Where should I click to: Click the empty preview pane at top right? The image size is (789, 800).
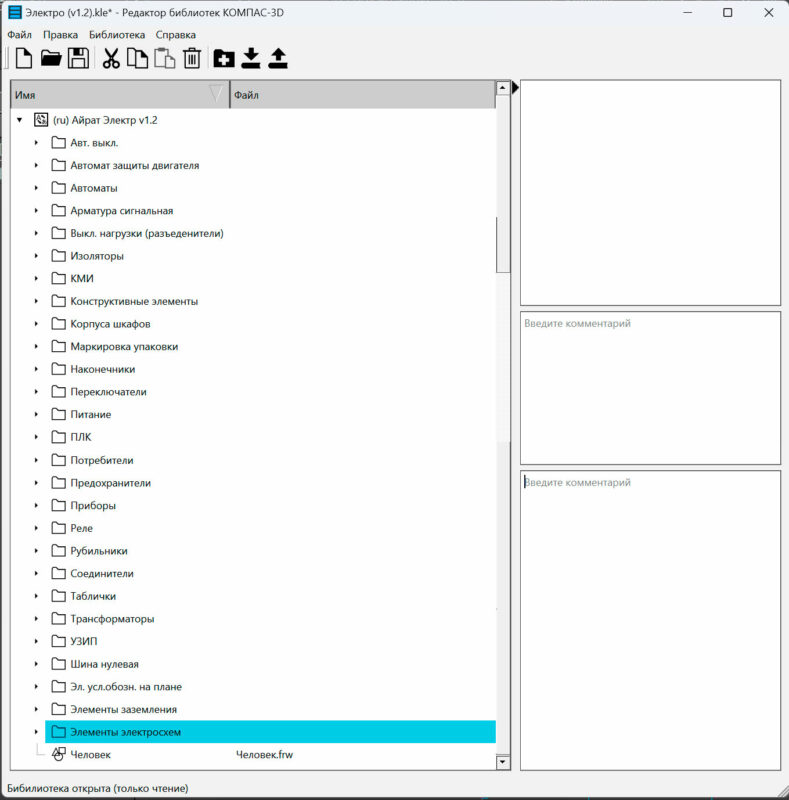pos(650,193)
